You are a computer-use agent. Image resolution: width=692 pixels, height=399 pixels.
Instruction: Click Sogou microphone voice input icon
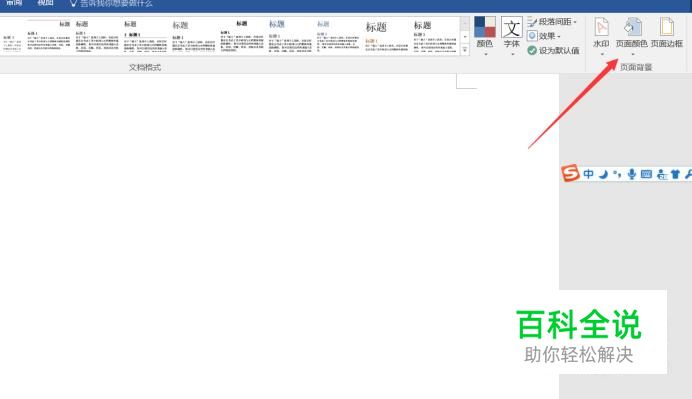(632, 174)
